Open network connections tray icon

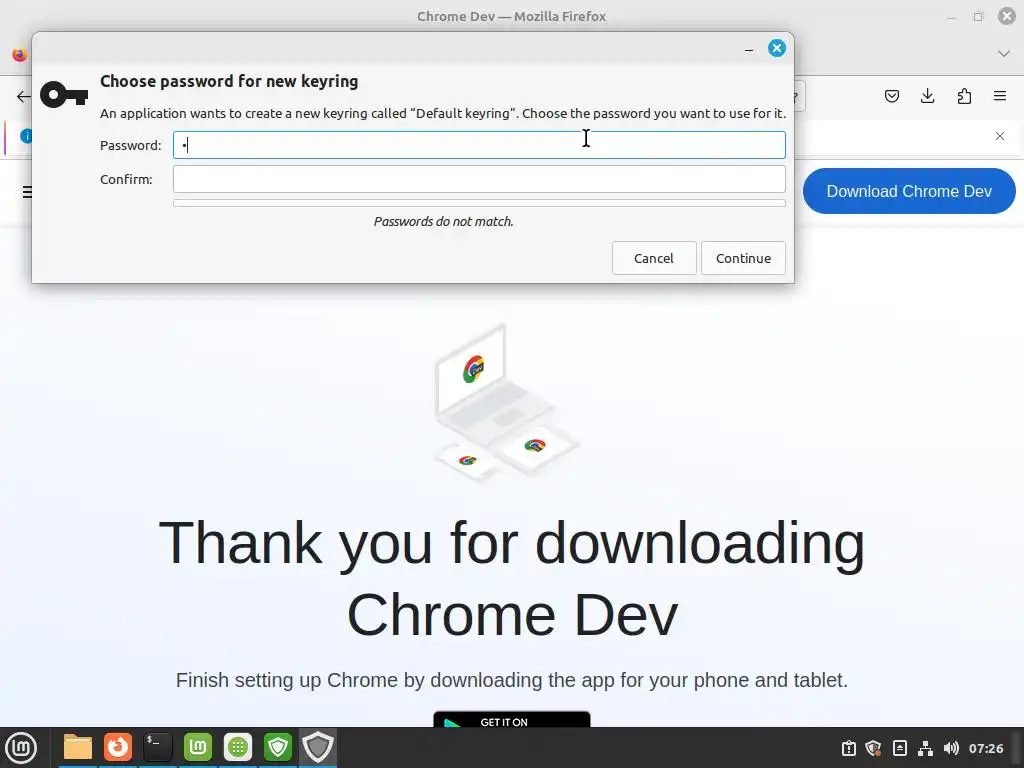pos(925,748)
